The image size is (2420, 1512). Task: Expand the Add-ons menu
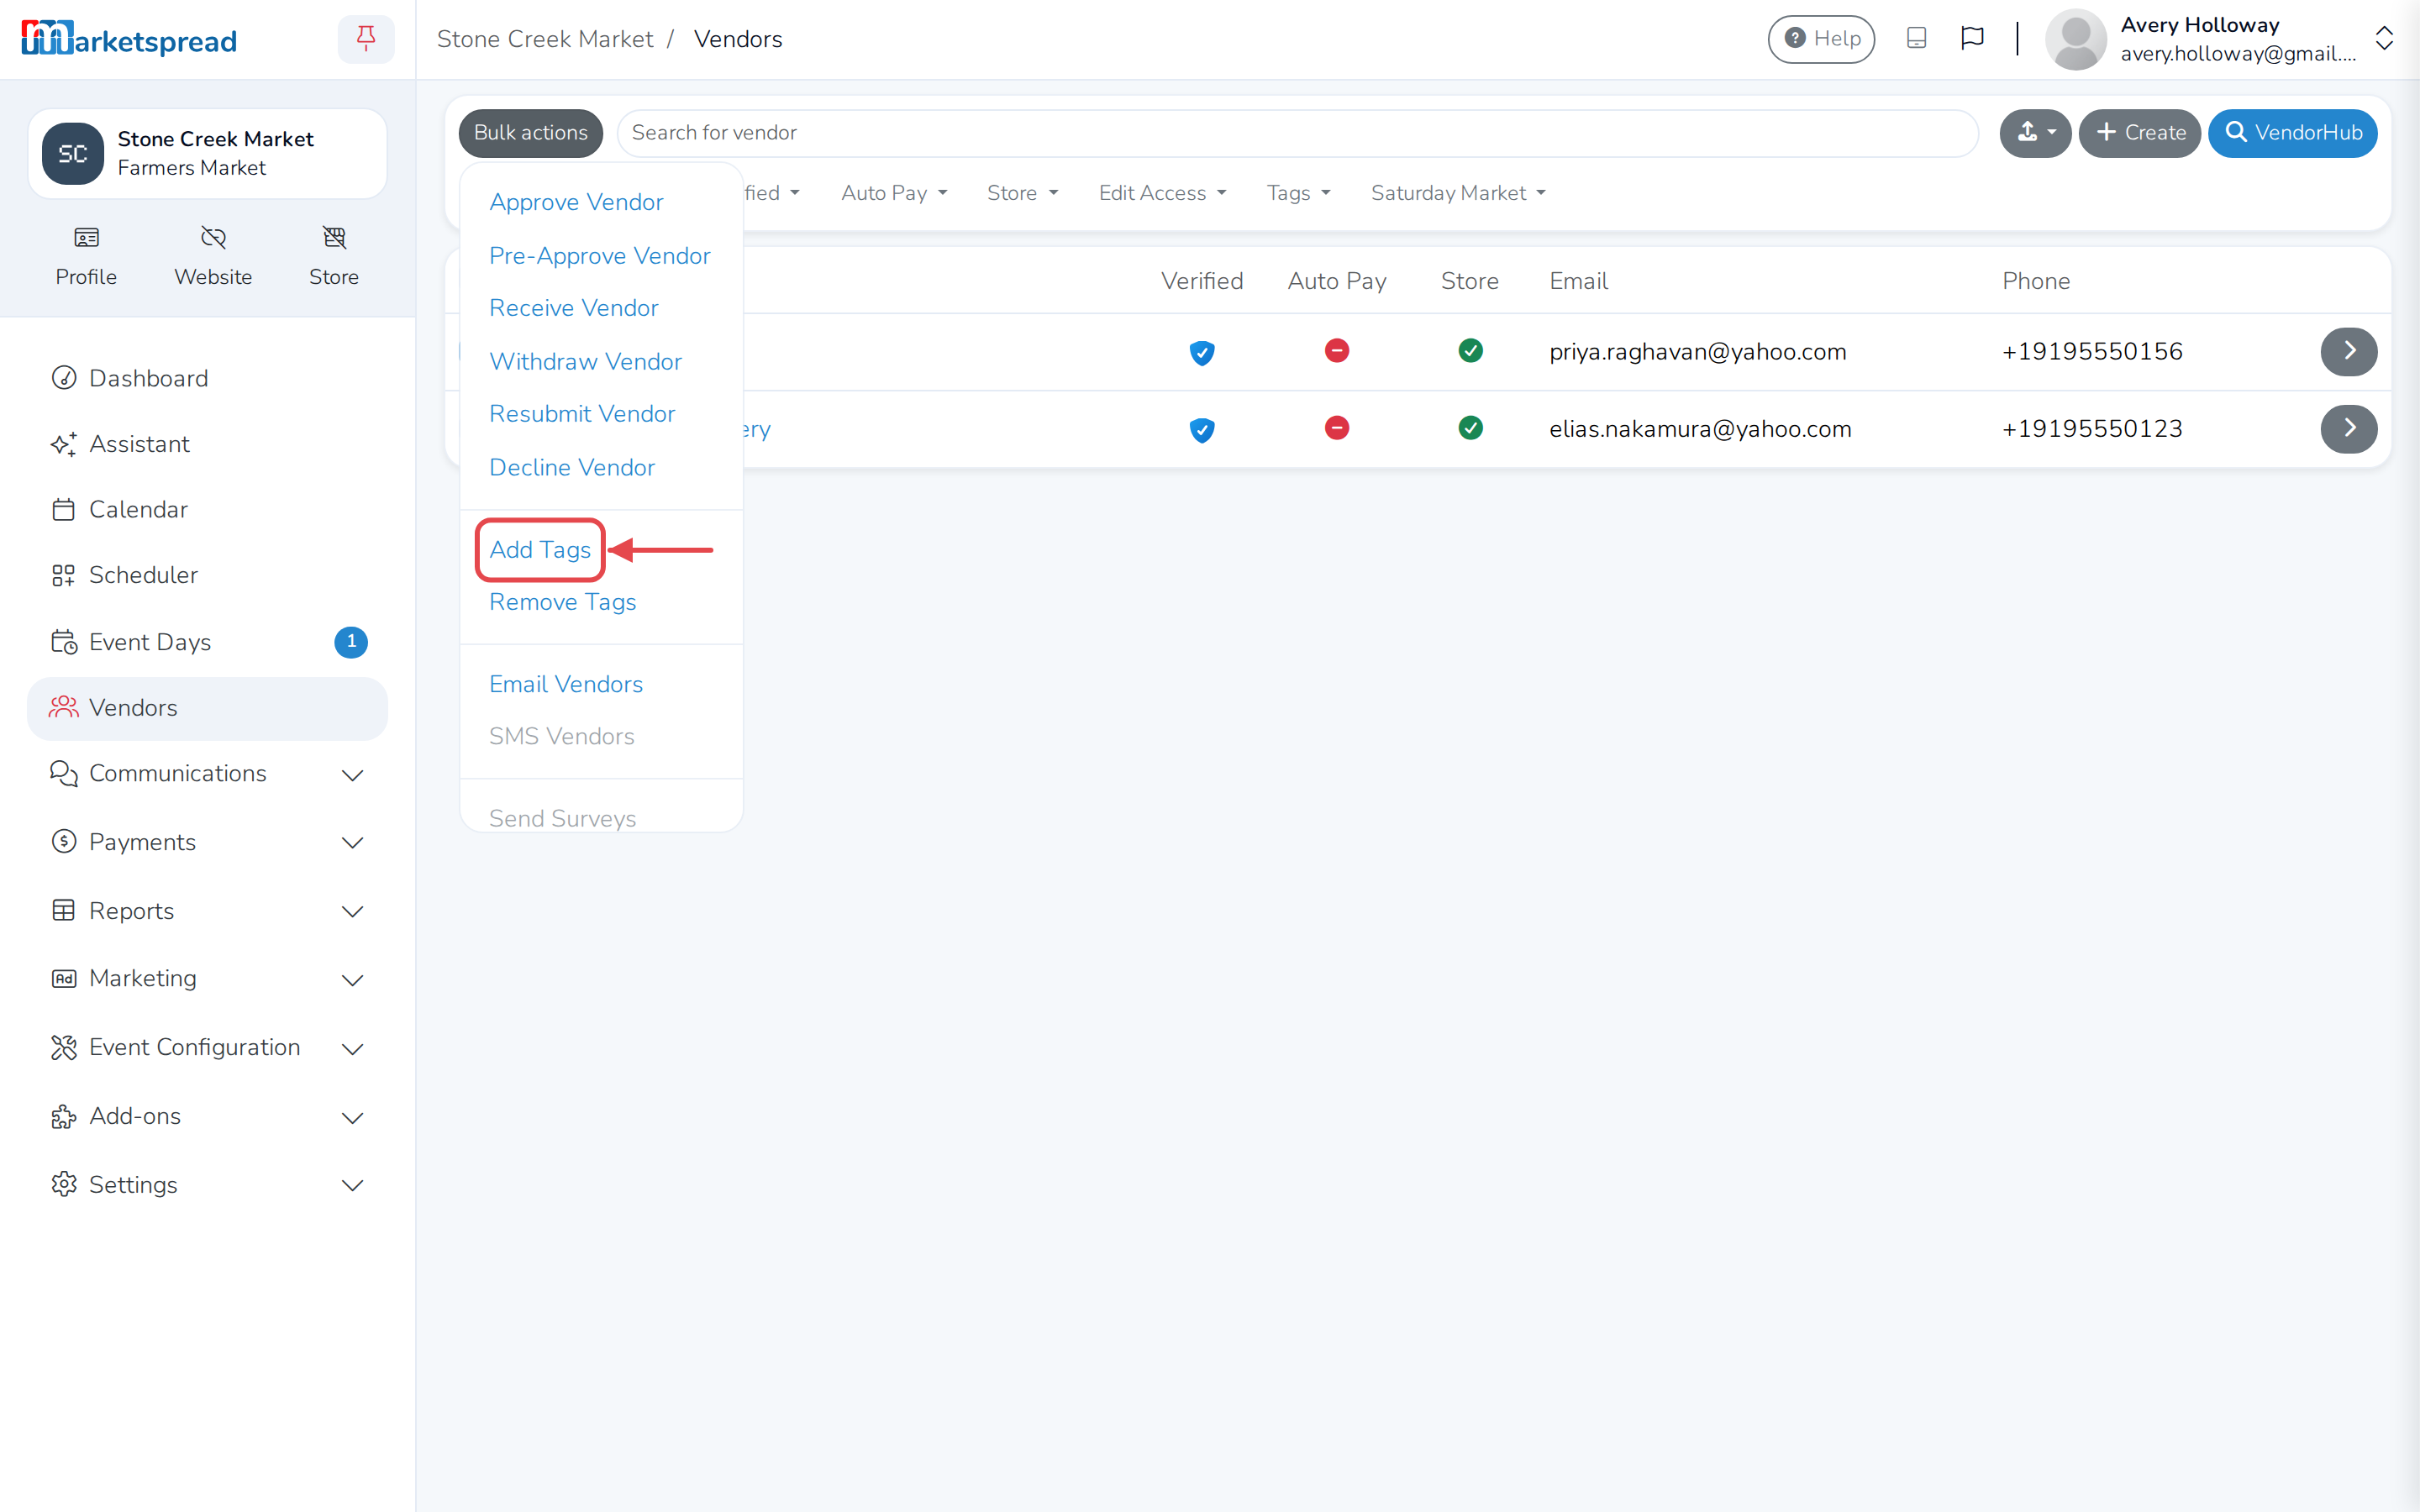coord(207,1116)
